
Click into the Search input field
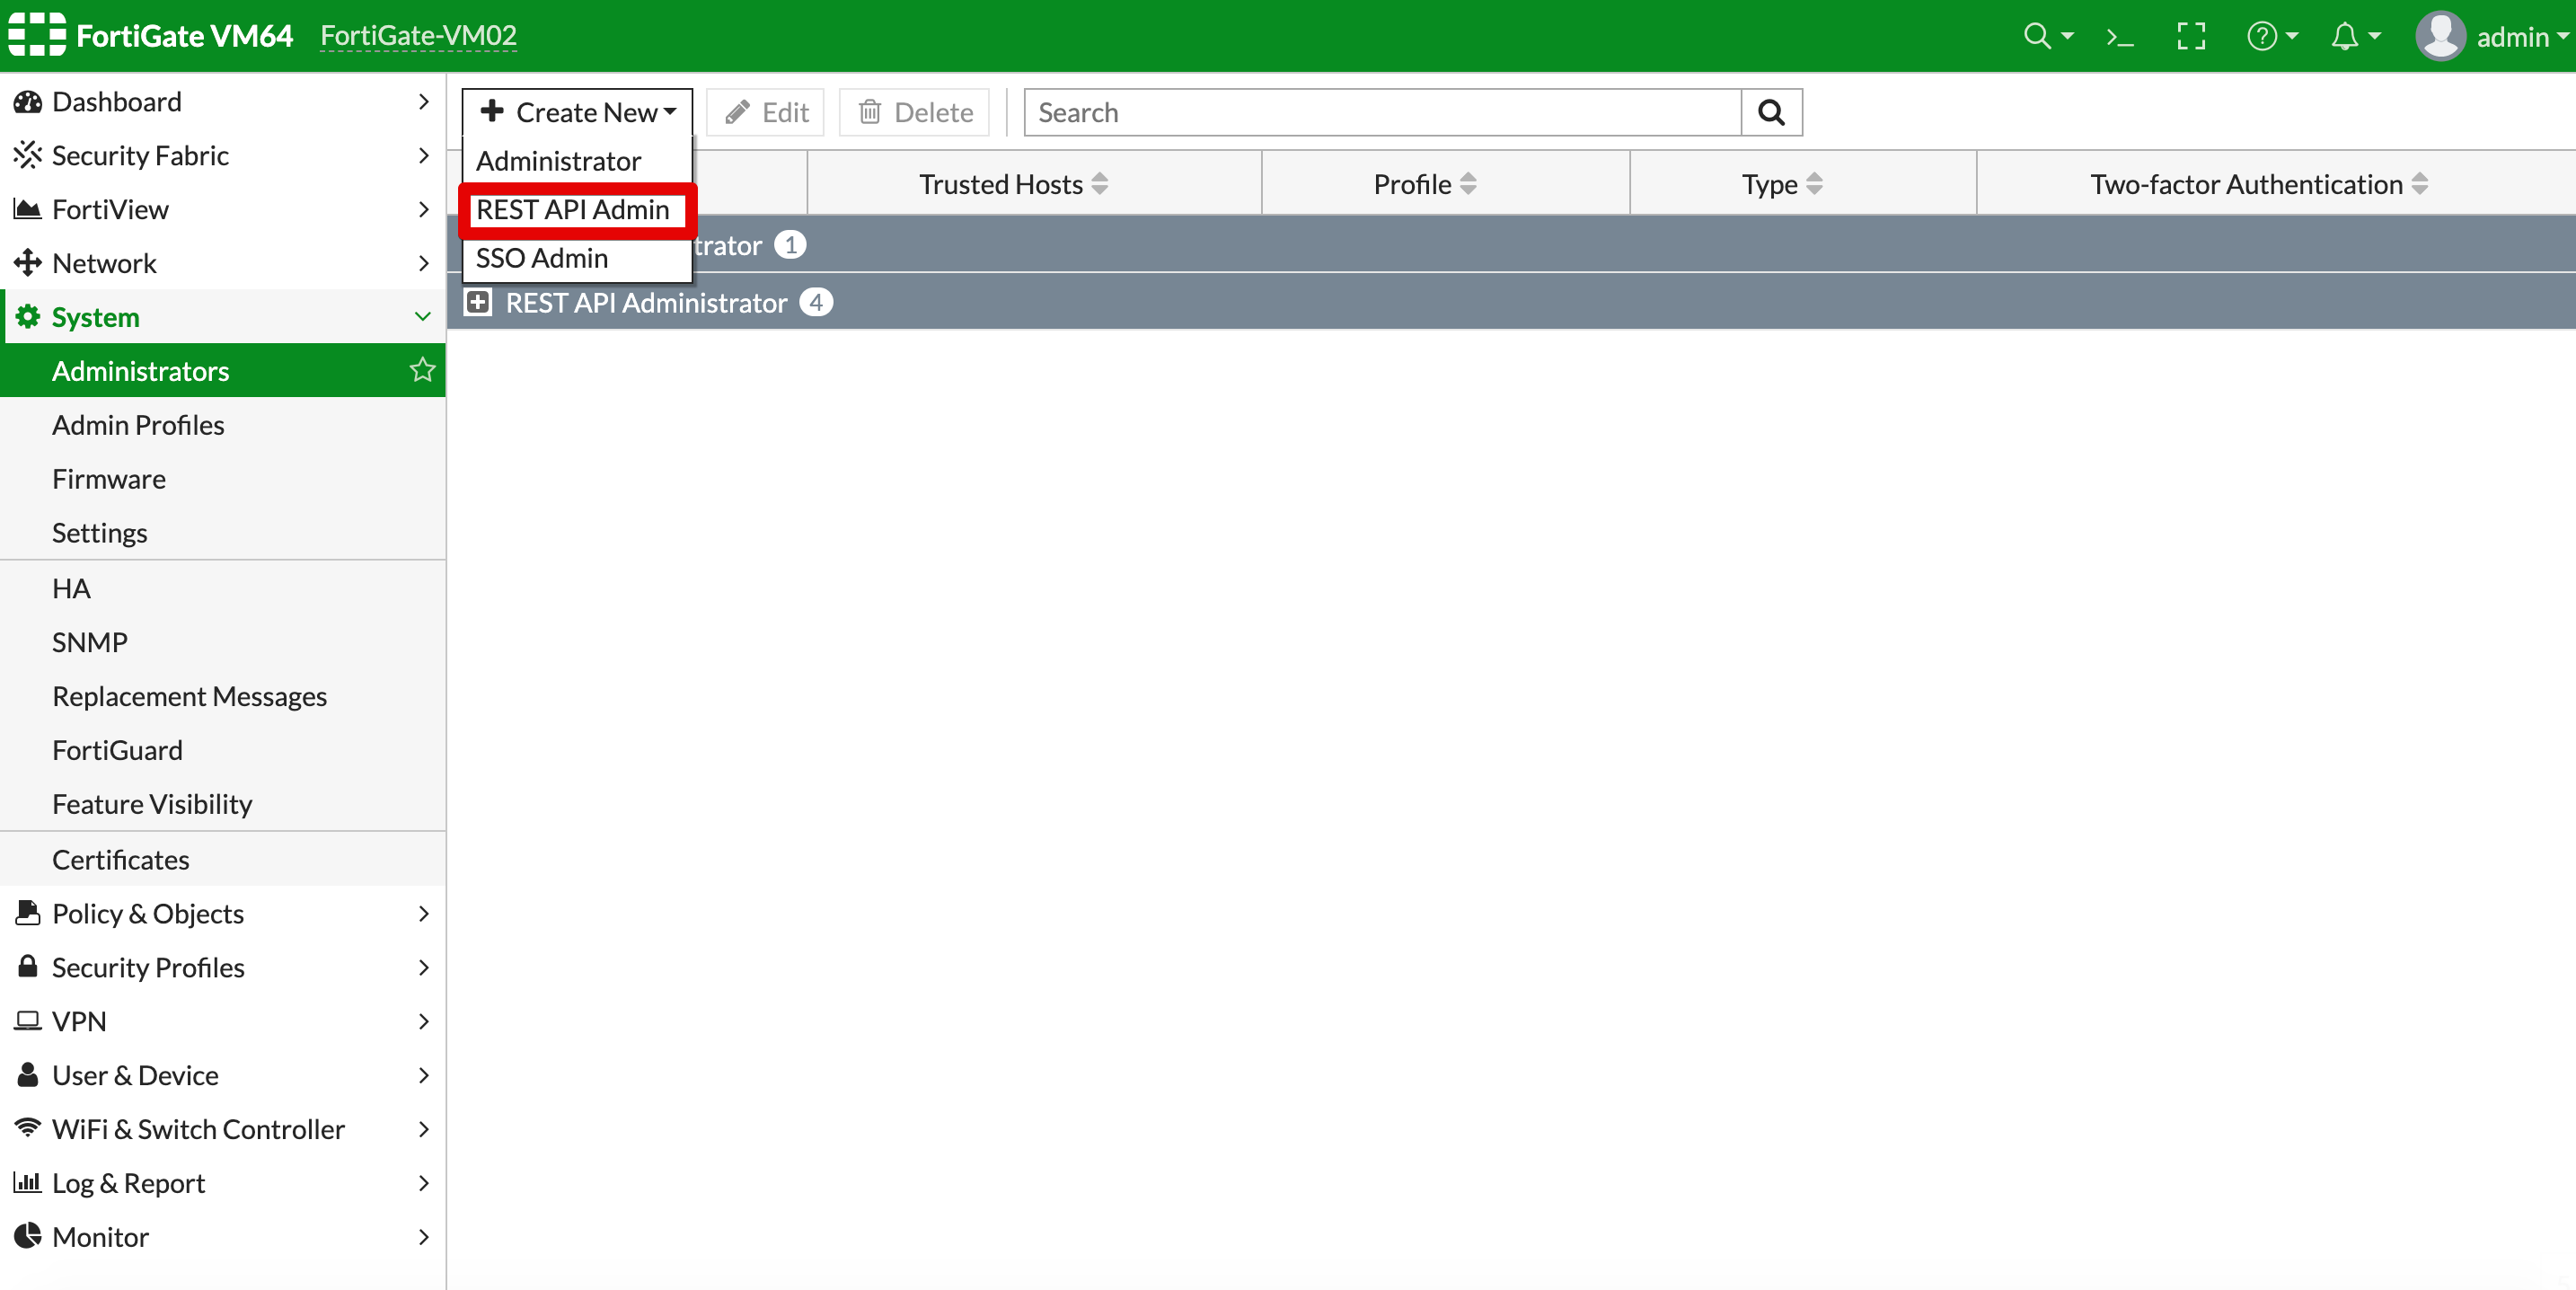(x=1380, y=112)
